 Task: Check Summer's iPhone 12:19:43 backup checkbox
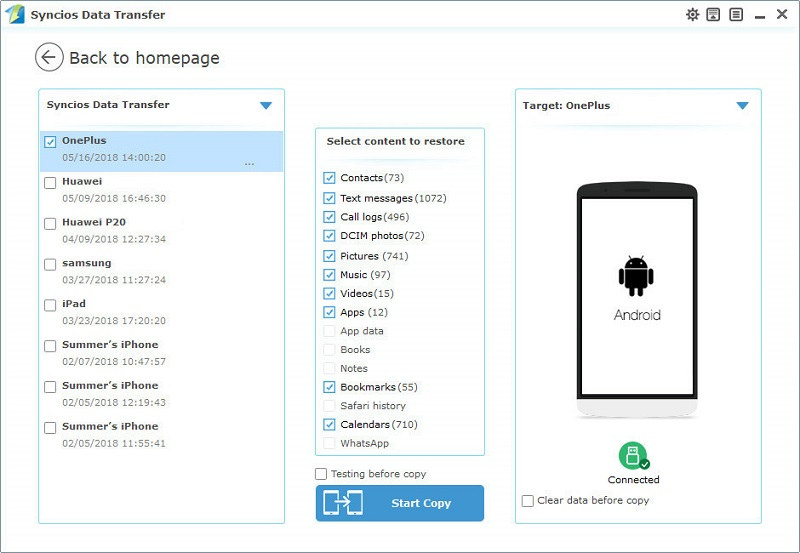pos(50,387)
